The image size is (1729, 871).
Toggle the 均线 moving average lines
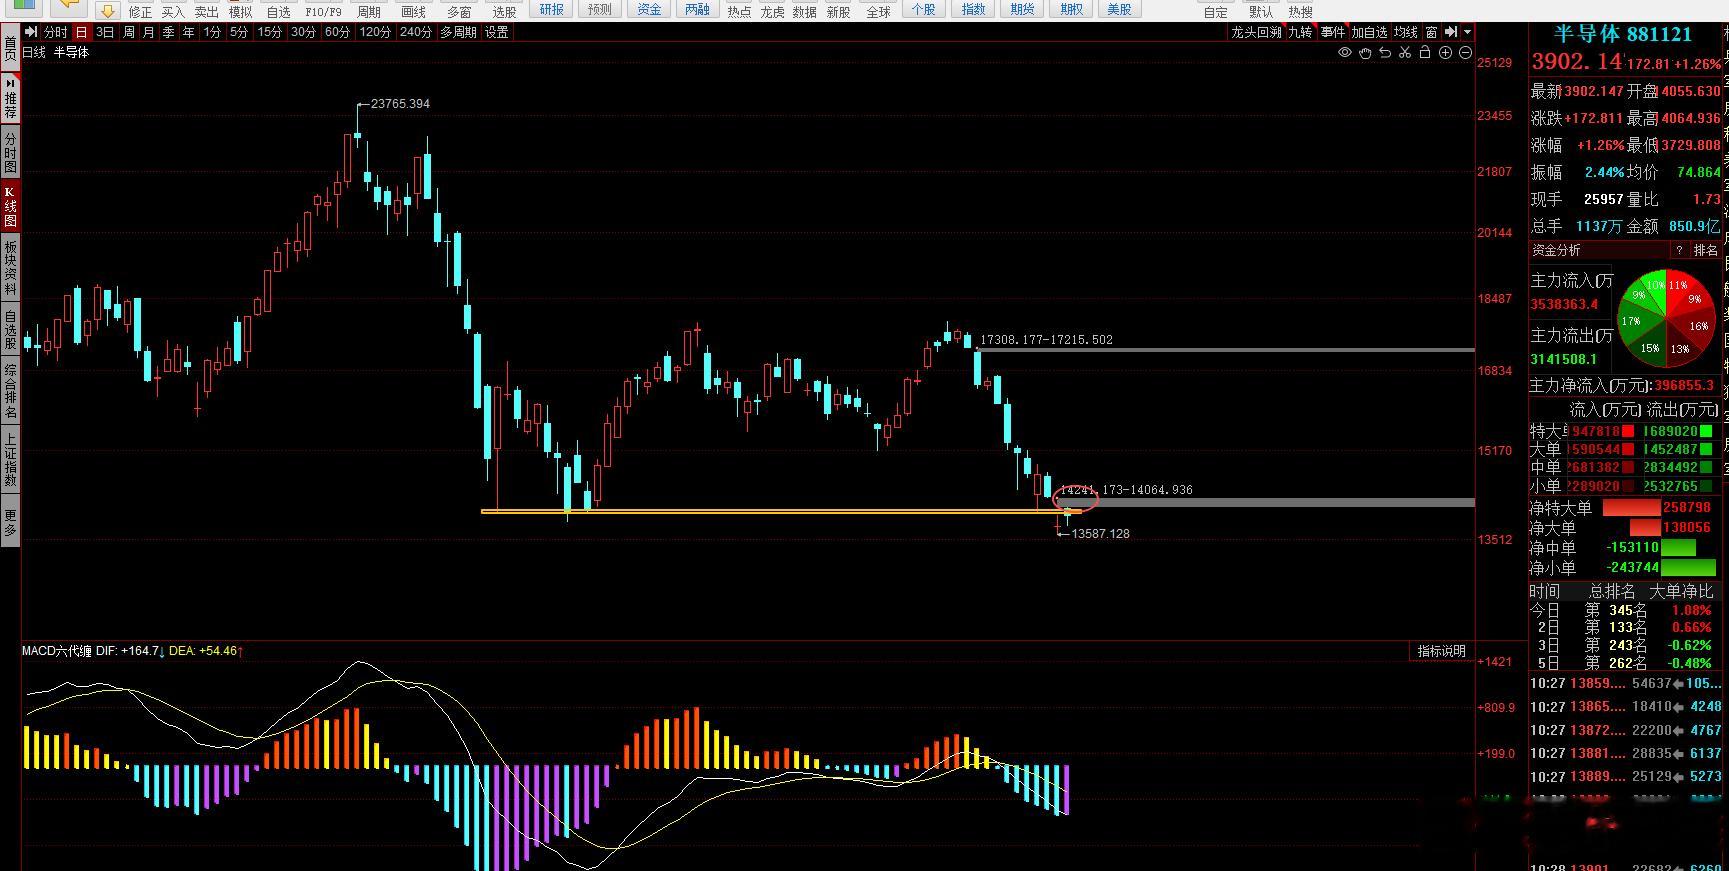click(1406, 32)
